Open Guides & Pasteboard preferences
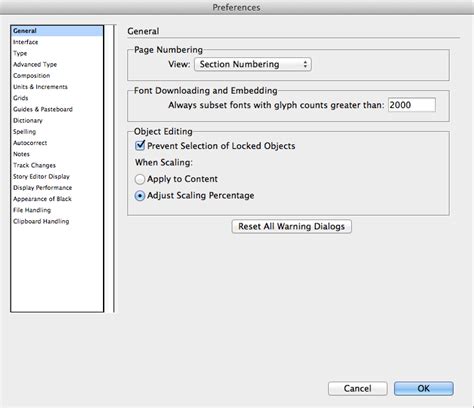474x408 pixels. click(43, 109)
